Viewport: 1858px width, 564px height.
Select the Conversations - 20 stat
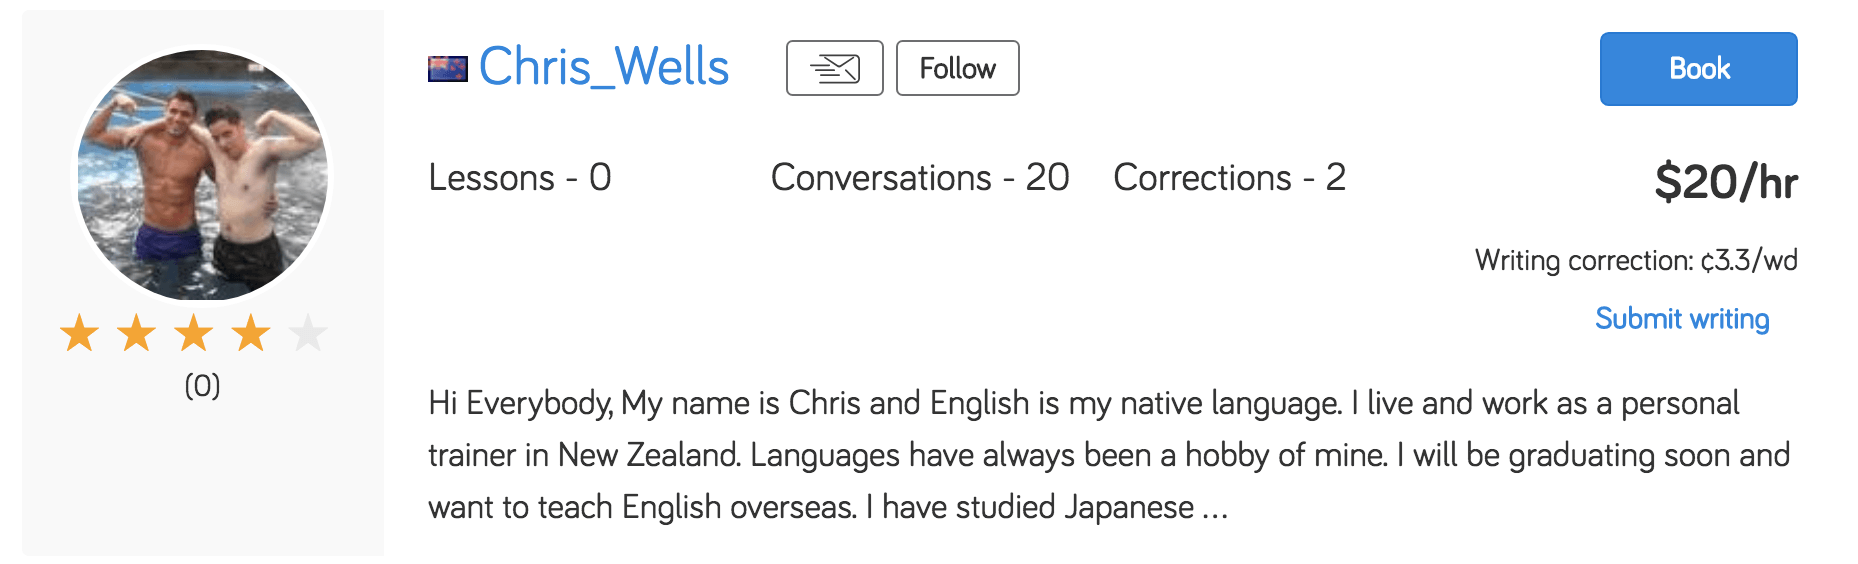[920, 178]
